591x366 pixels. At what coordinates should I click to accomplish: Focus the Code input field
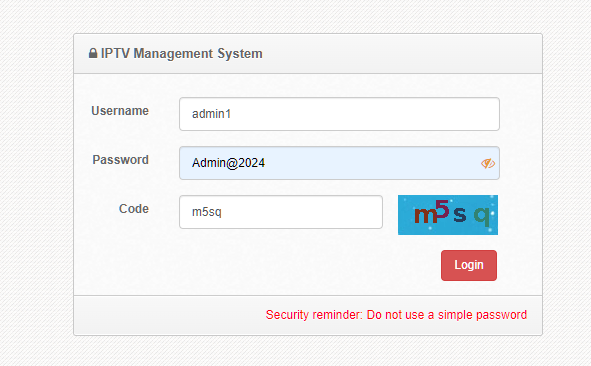[x=281, y=212]
